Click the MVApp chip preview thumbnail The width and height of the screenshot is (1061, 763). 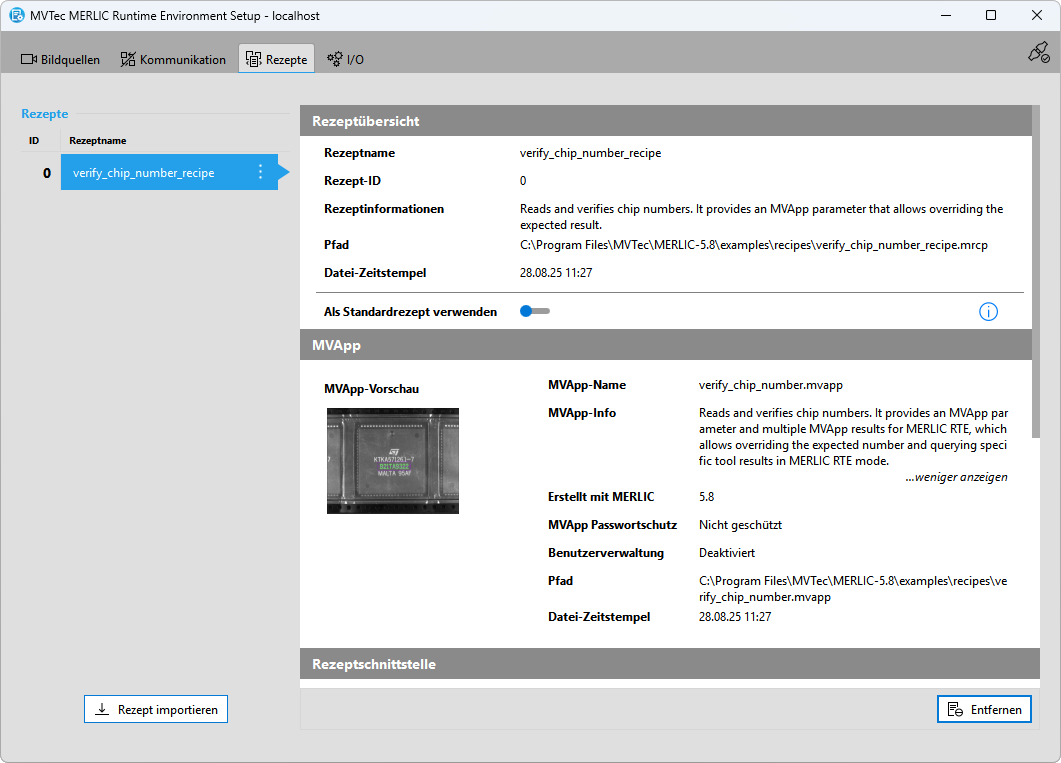[393, 460]
